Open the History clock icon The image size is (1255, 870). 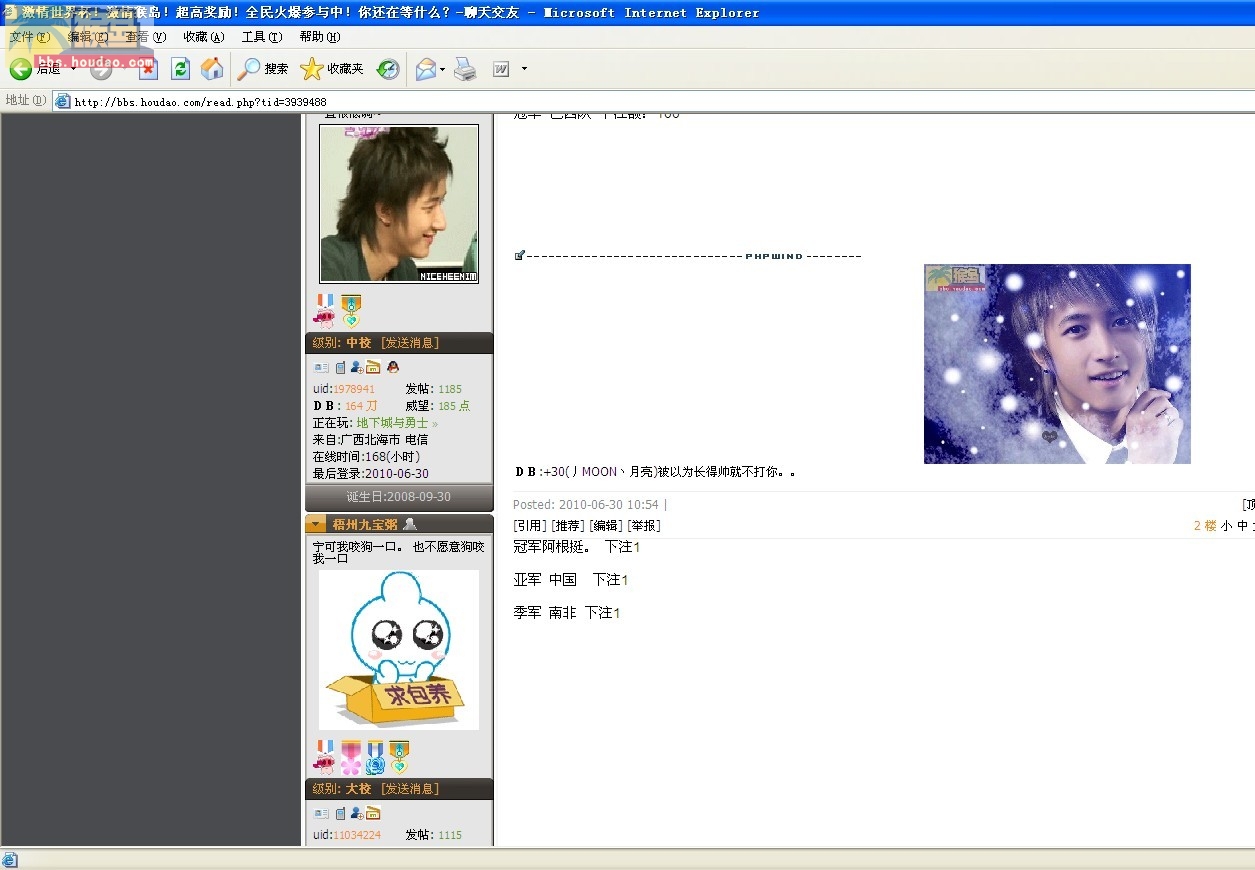[388, 69]
